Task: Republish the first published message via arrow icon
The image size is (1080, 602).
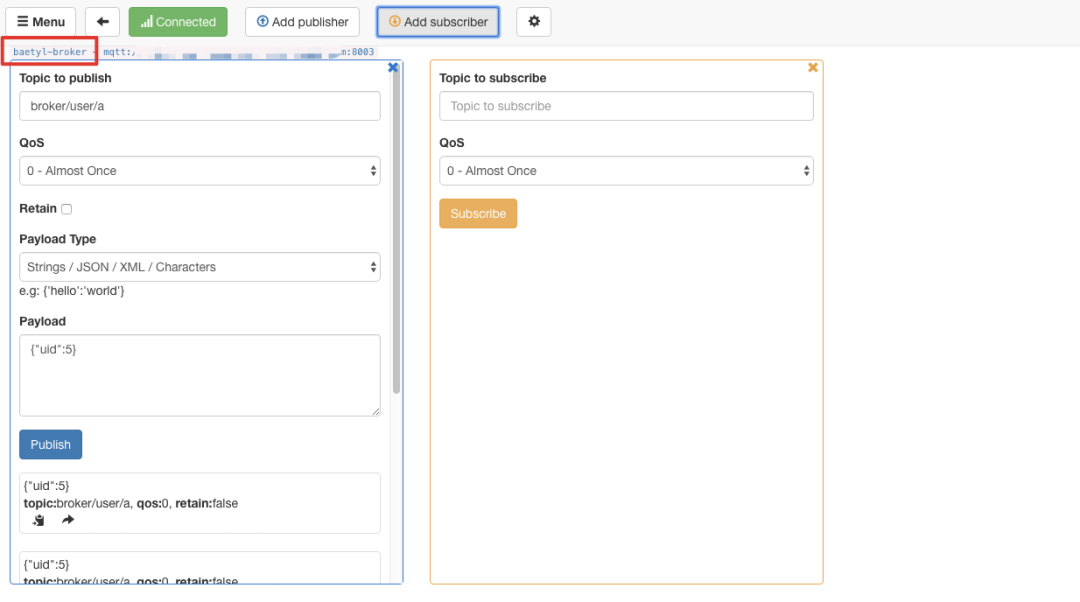Action: tap(68, 520)
